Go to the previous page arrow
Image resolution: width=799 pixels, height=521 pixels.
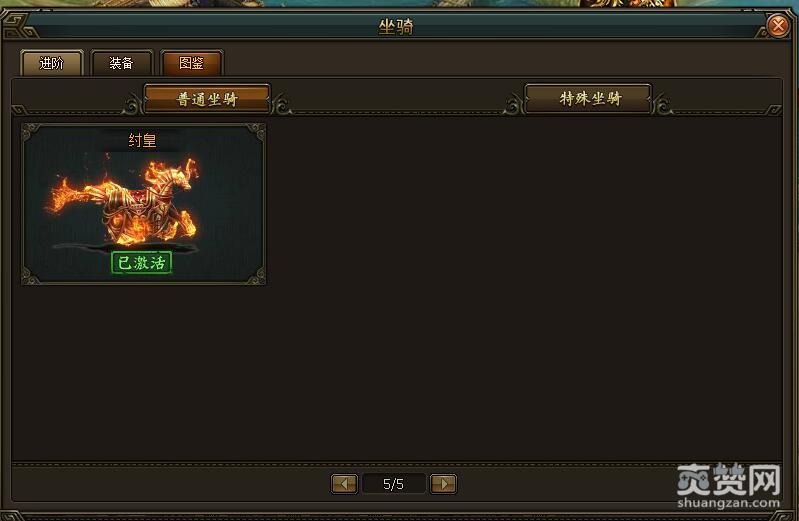344,483
